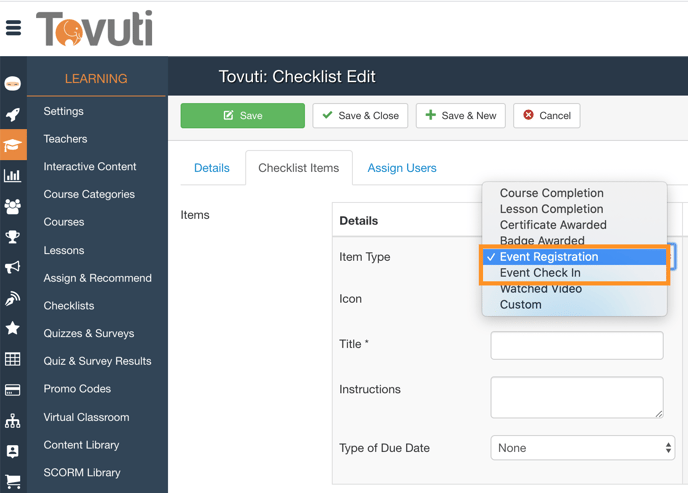Open the sitemap hierarchy icon
The width and height of the screenshot is (688, 493).
[13, 421]
